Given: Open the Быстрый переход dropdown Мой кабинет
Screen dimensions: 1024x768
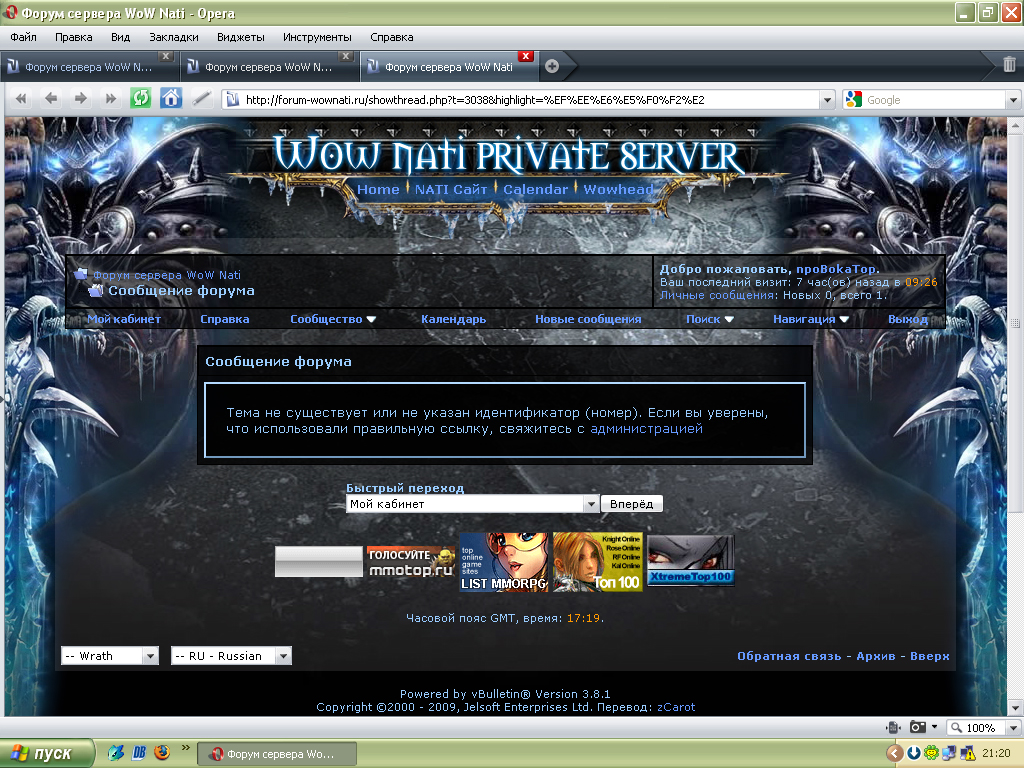Looking at the screenshot, I should [472, 504].
